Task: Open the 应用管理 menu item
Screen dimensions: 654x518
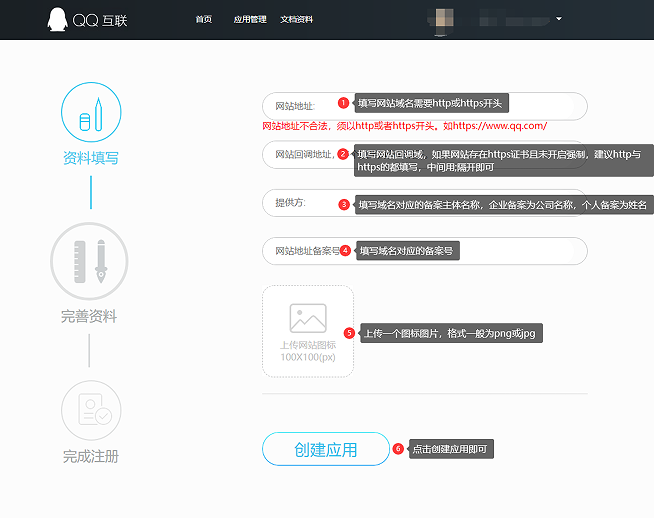Action: [250, 19]
